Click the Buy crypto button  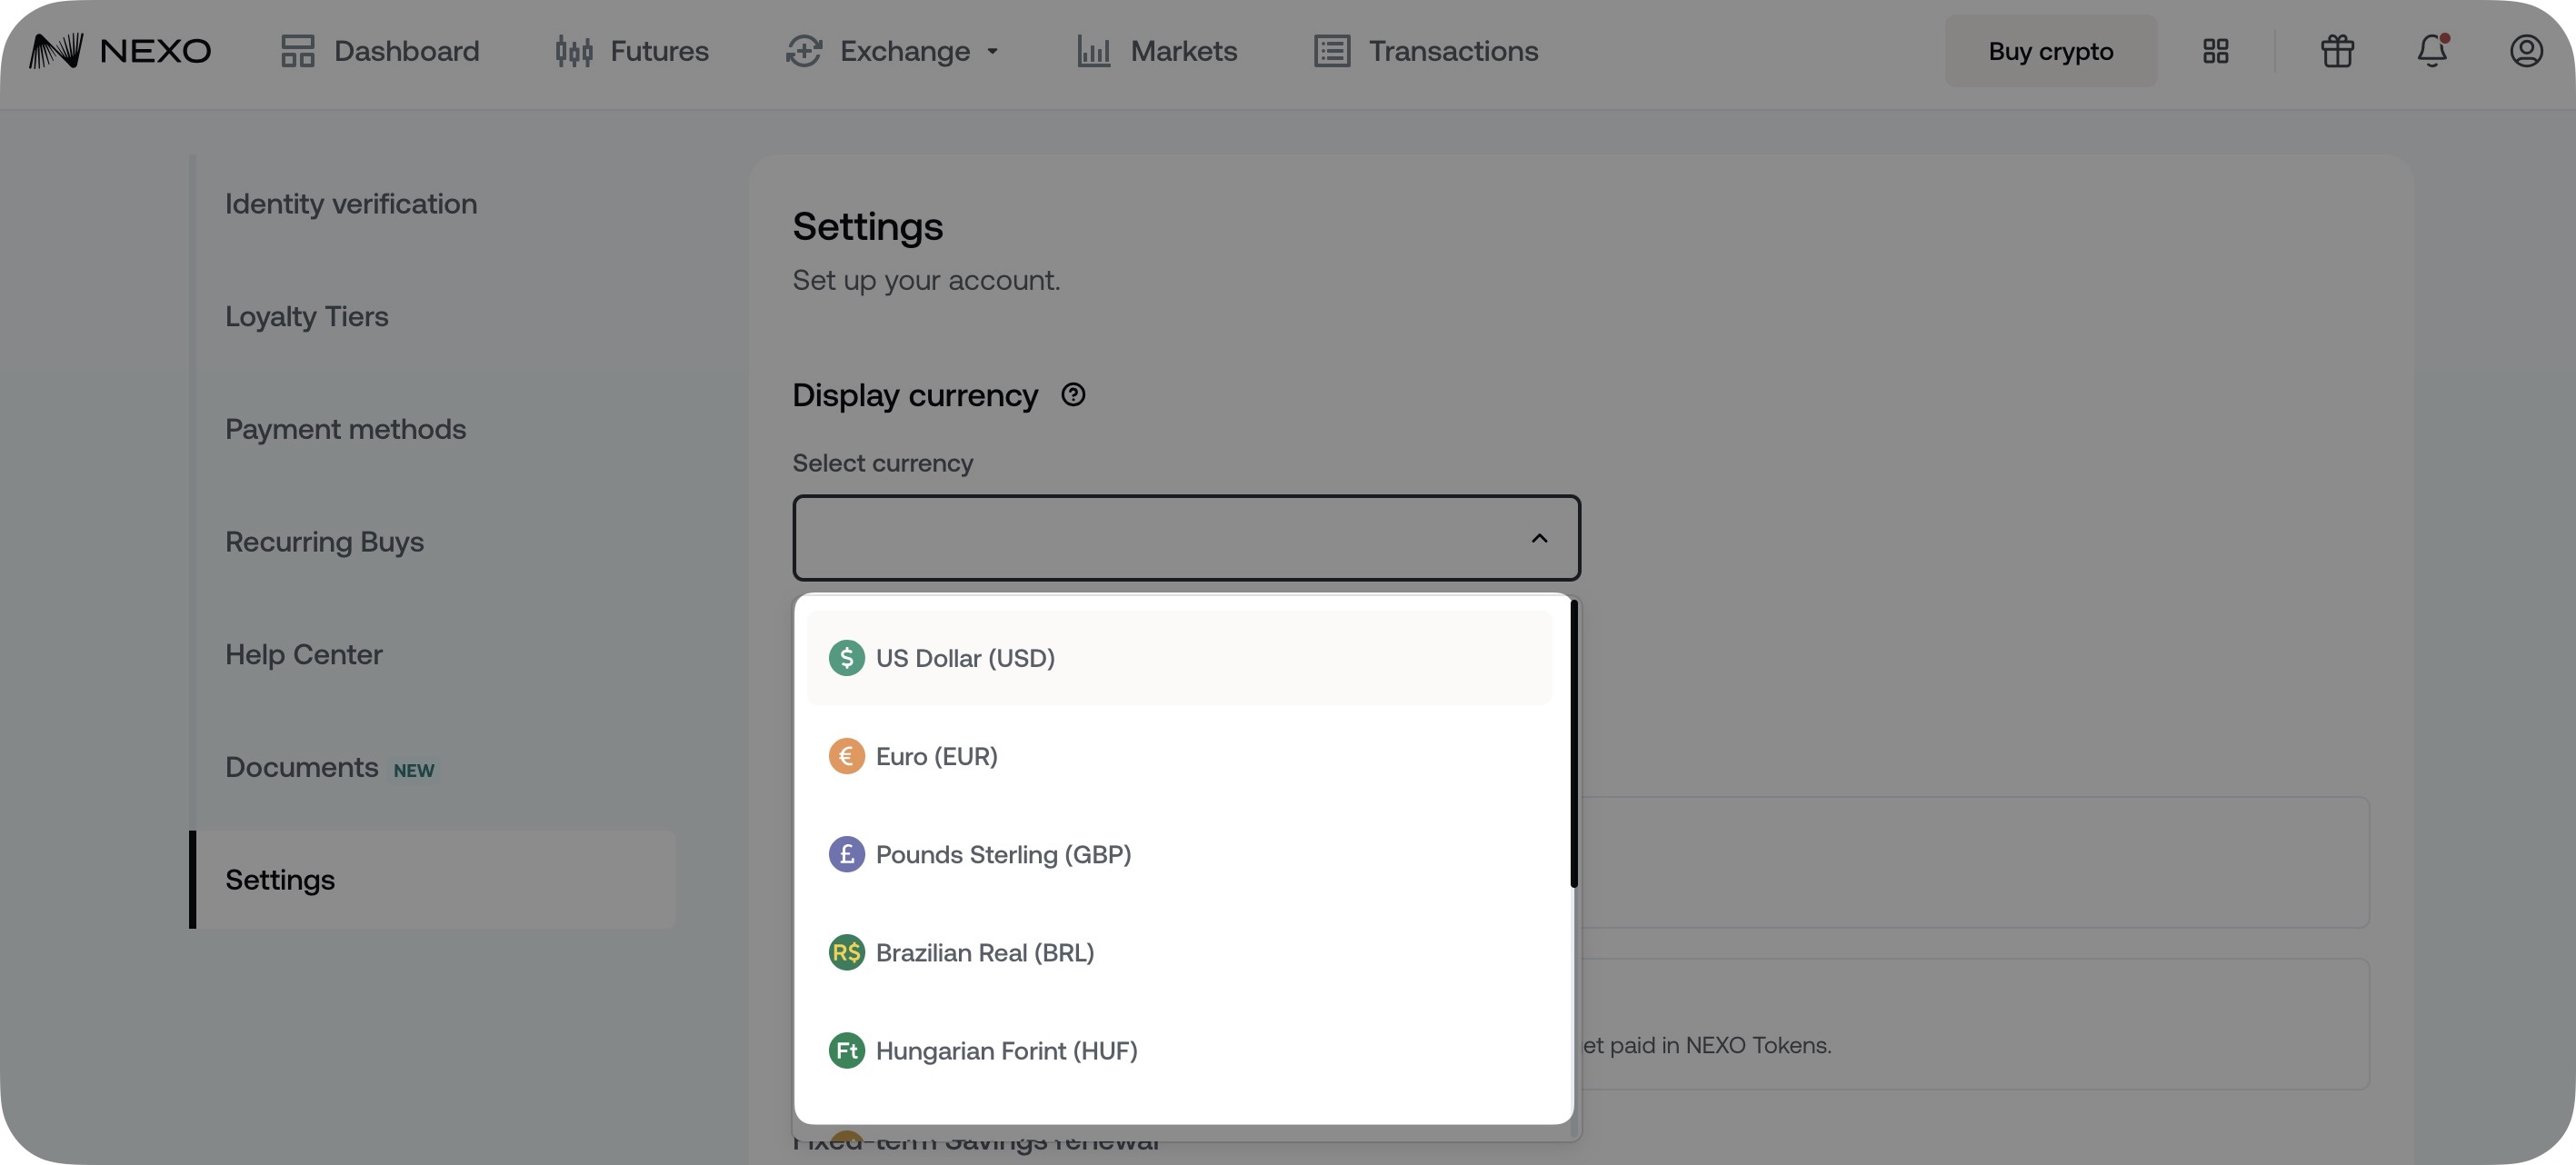(x=2050, y=51)
